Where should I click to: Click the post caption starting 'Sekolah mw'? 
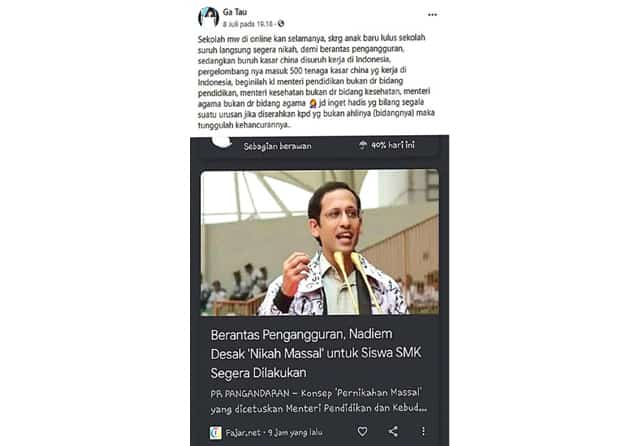tap(316, 81)
